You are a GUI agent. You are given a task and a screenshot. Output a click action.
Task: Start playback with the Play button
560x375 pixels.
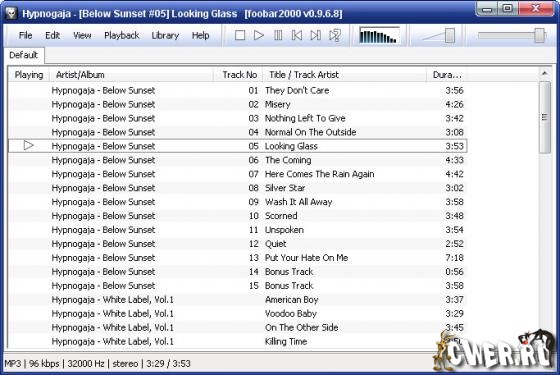tap(259, 35)
